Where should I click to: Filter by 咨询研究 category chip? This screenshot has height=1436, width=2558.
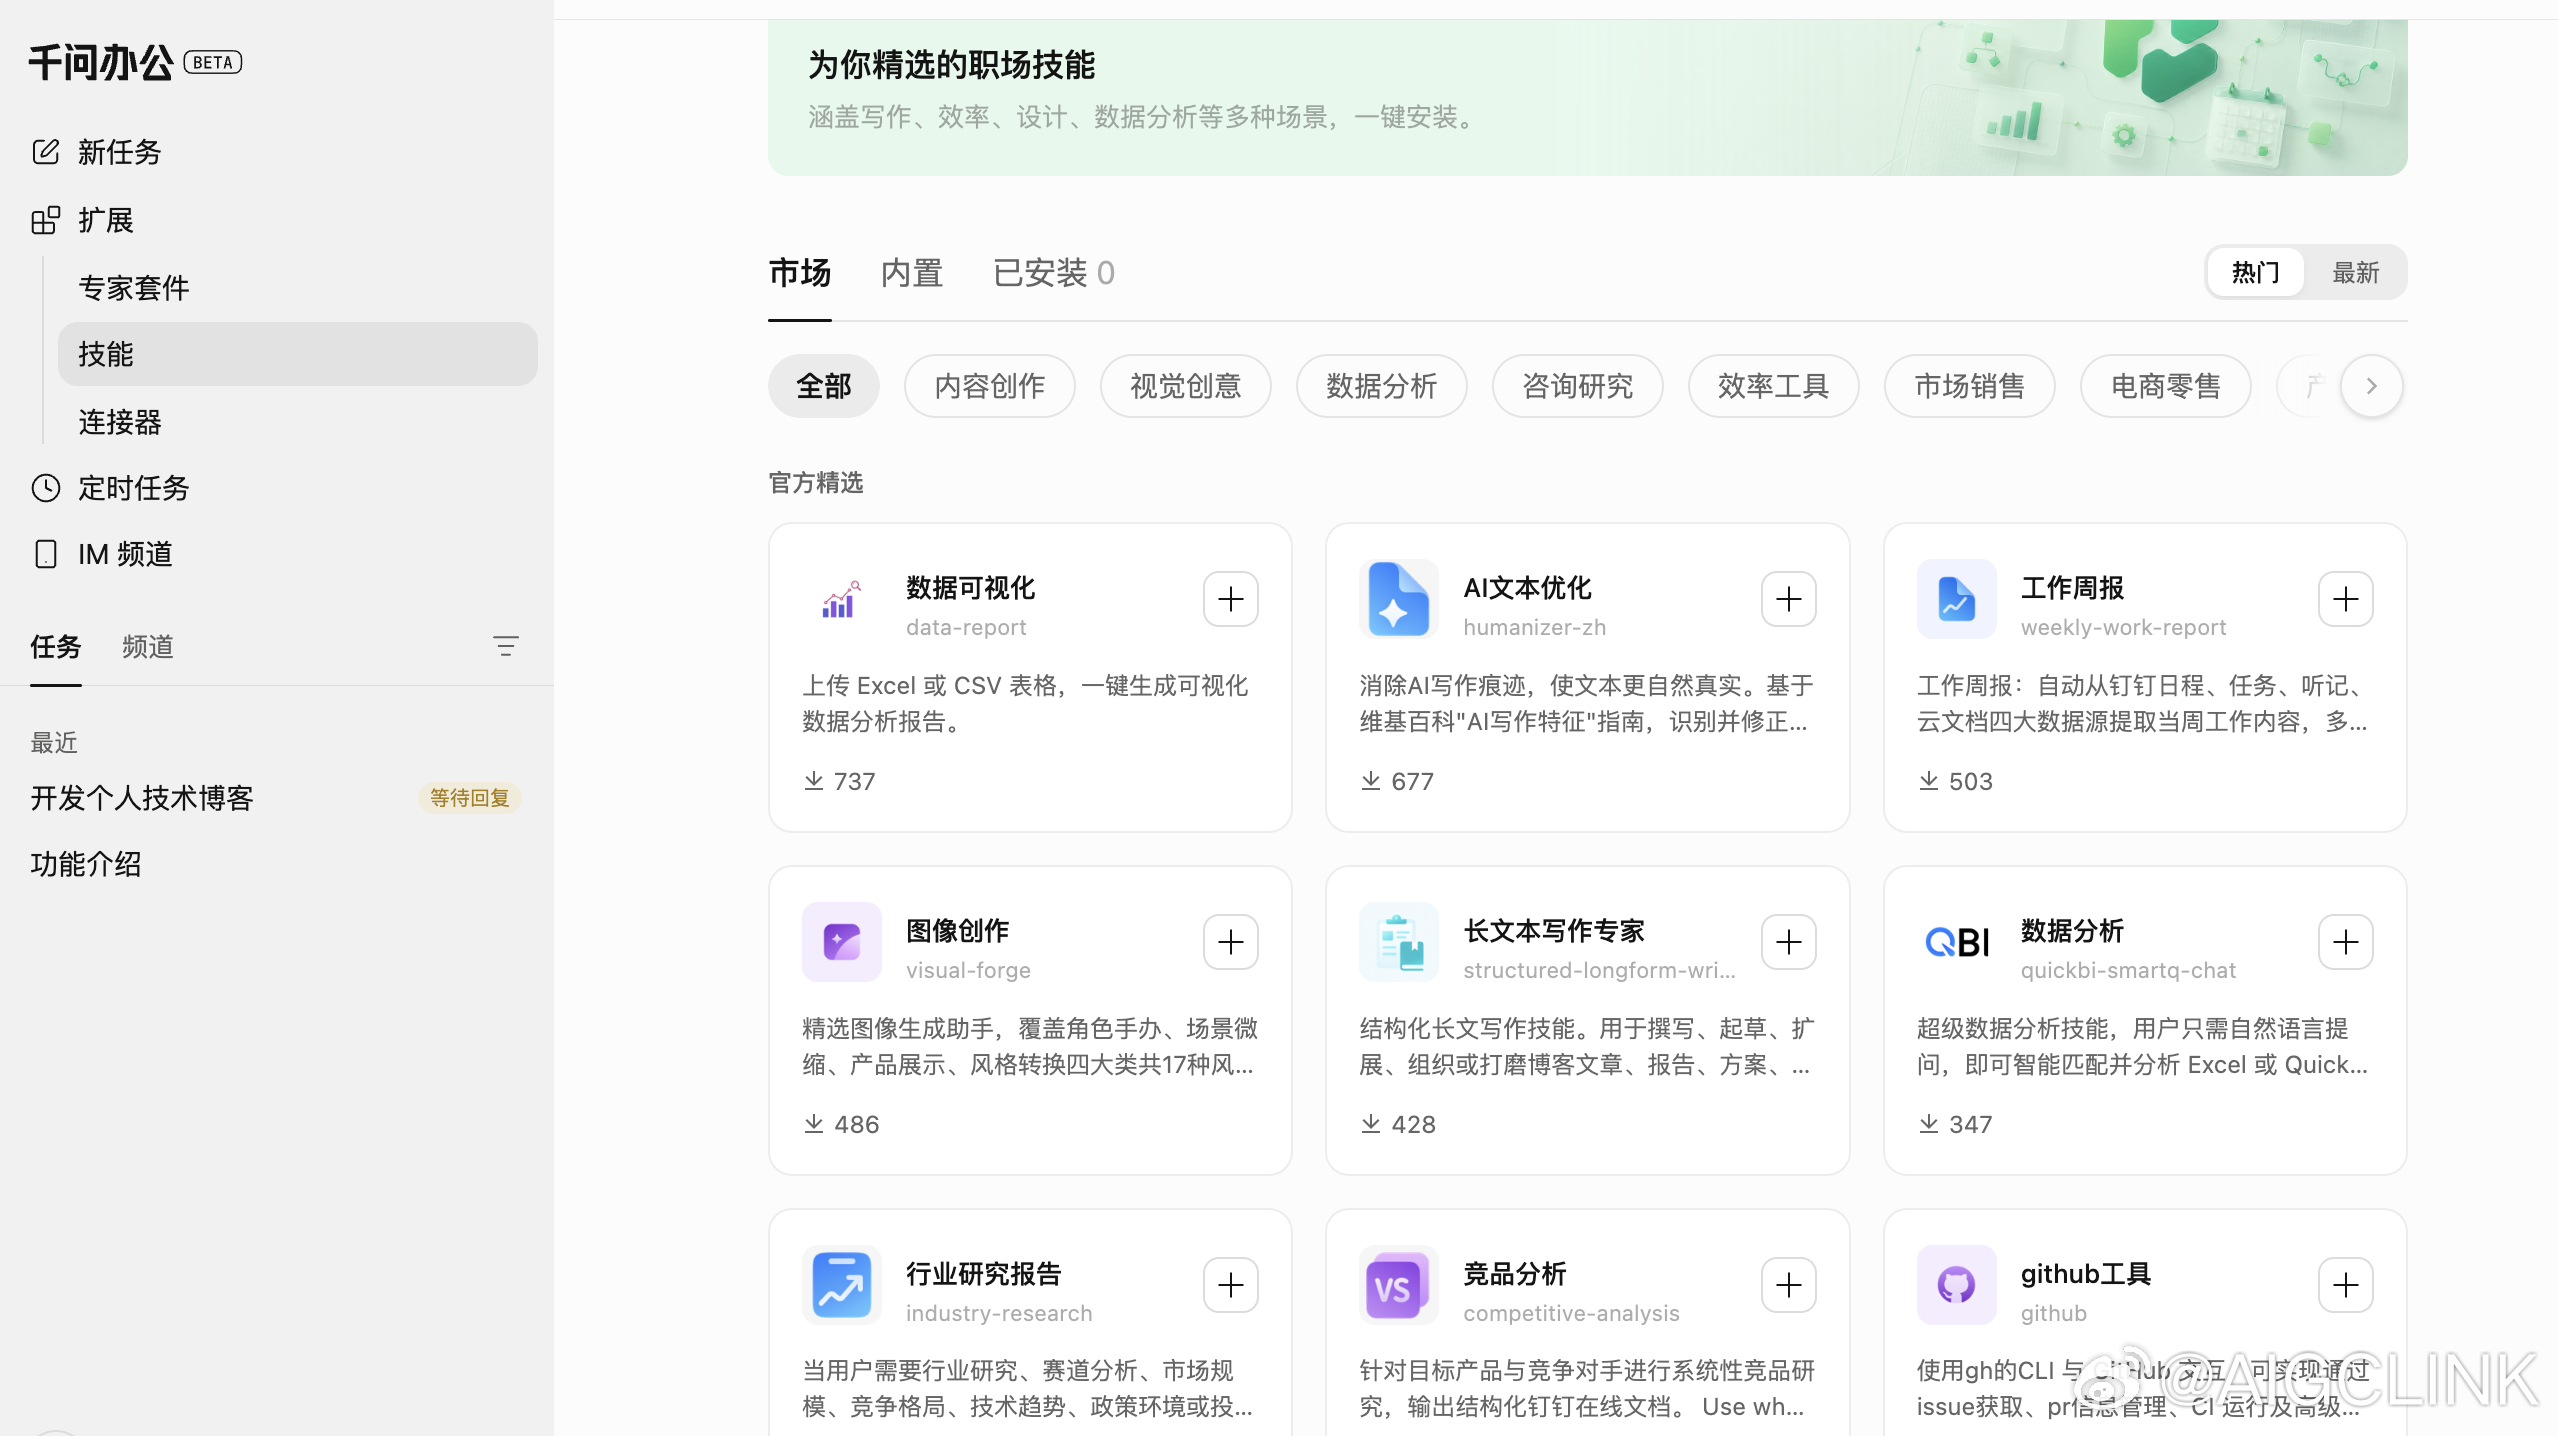coord(1577,386)
